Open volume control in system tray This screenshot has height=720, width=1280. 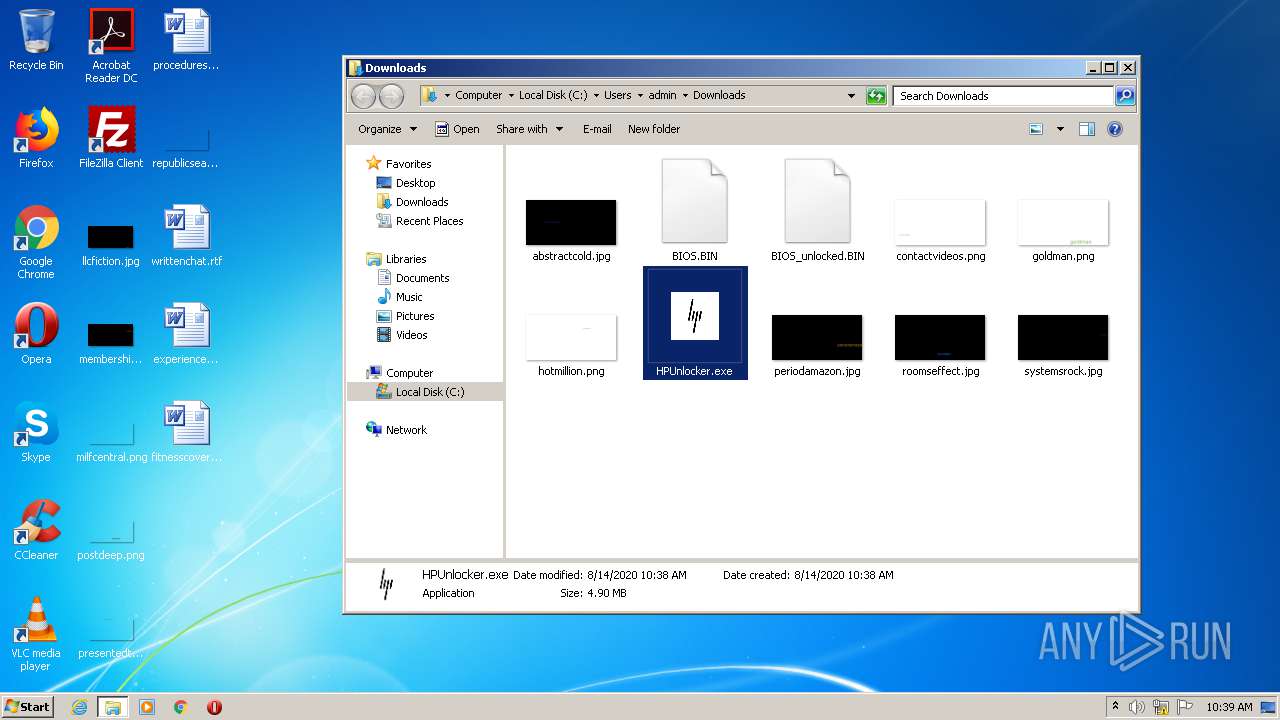point(1137,707)
